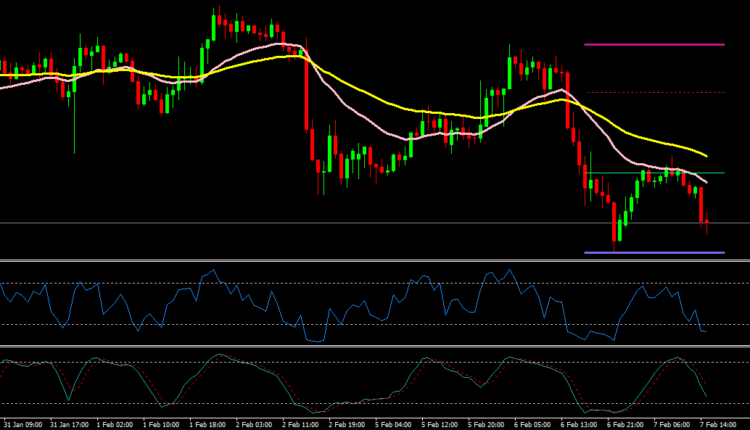Screen dimensions: 750x430
Task: Click the small red arrow marker on last candle
Action: (707, 219)
